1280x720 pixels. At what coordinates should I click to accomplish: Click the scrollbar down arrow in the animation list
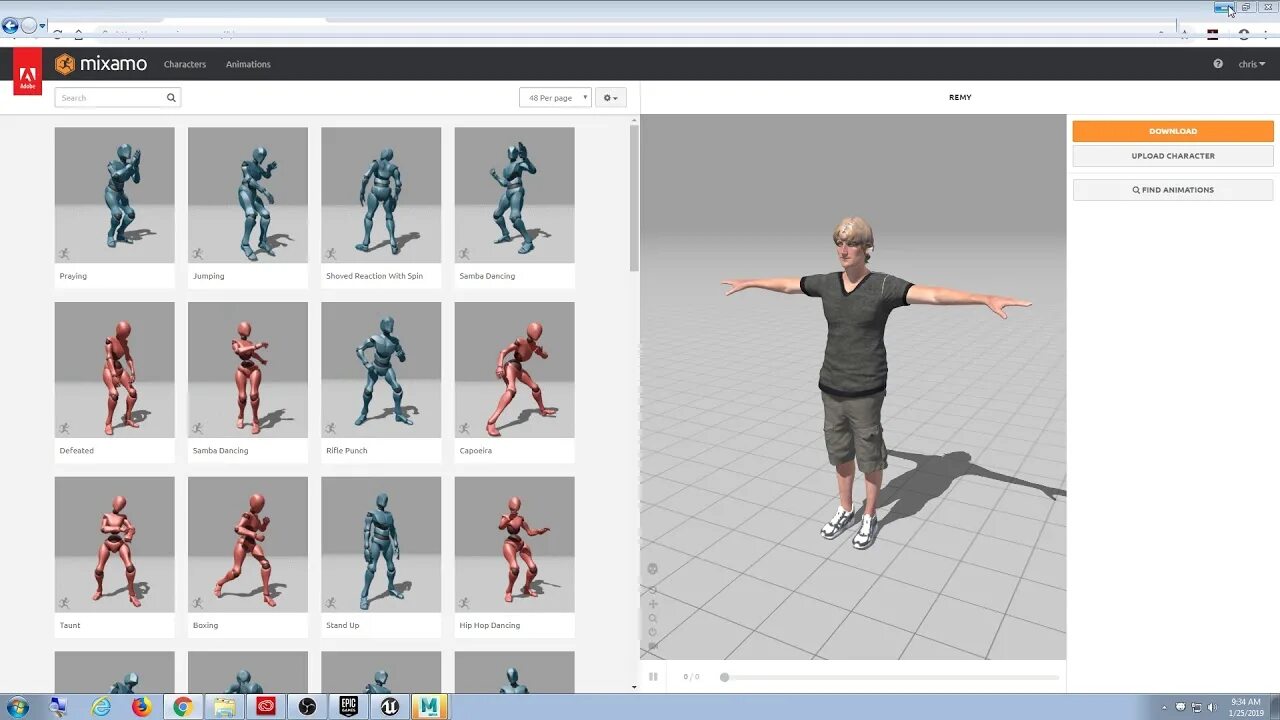[634, 687]
